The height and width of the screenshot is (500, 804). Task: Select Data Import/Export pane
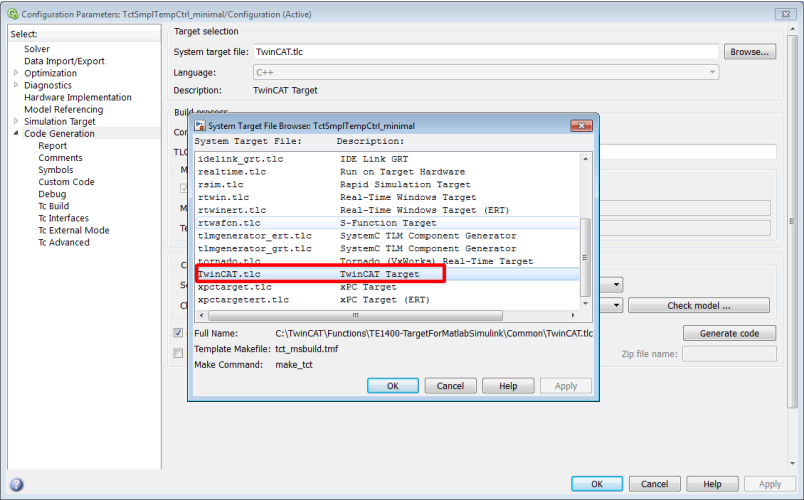(64, 61)
